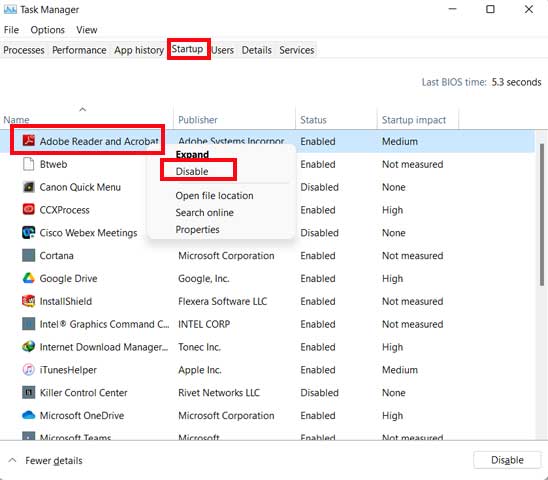Choose Expand in the context menu
548x480 pixels.
pos(192,155)
